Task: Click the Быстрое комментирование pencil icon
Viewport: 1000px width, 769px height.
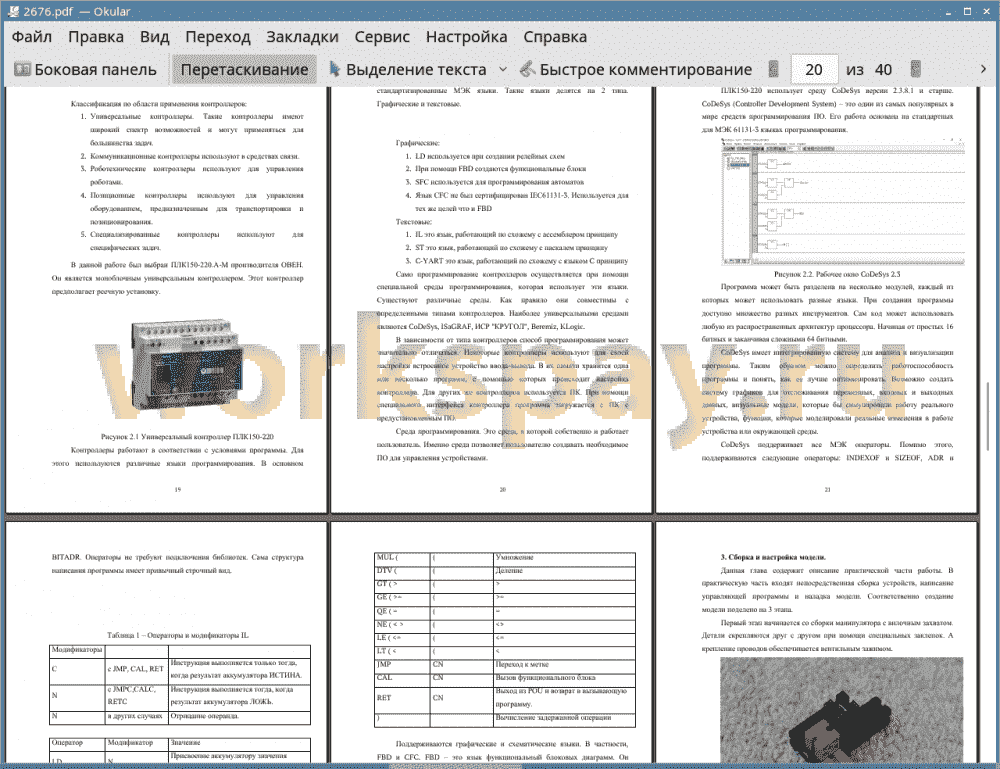Action: pyautogui.click(x=527, y=69)
